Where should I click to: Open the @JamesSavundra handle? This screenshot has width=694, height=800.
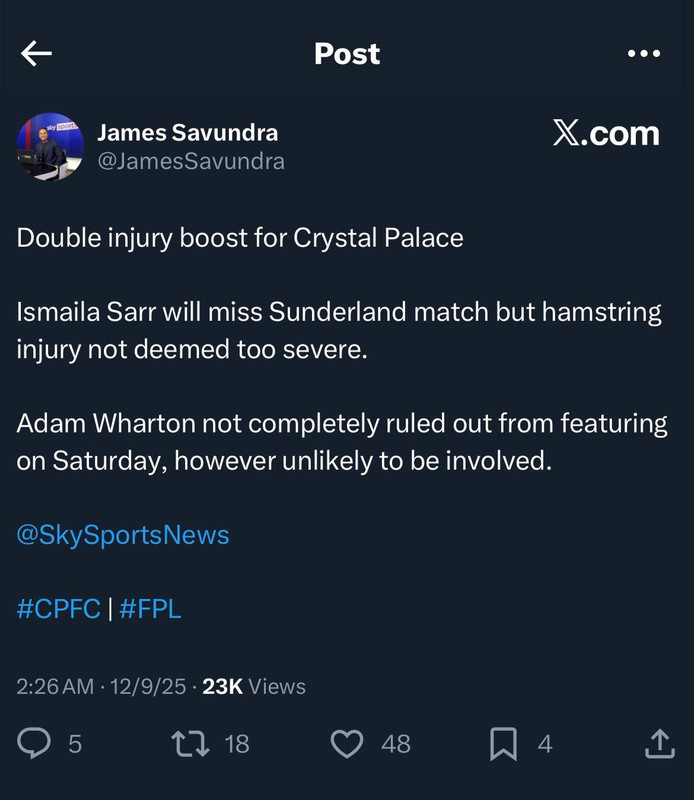tap(191, 161)
